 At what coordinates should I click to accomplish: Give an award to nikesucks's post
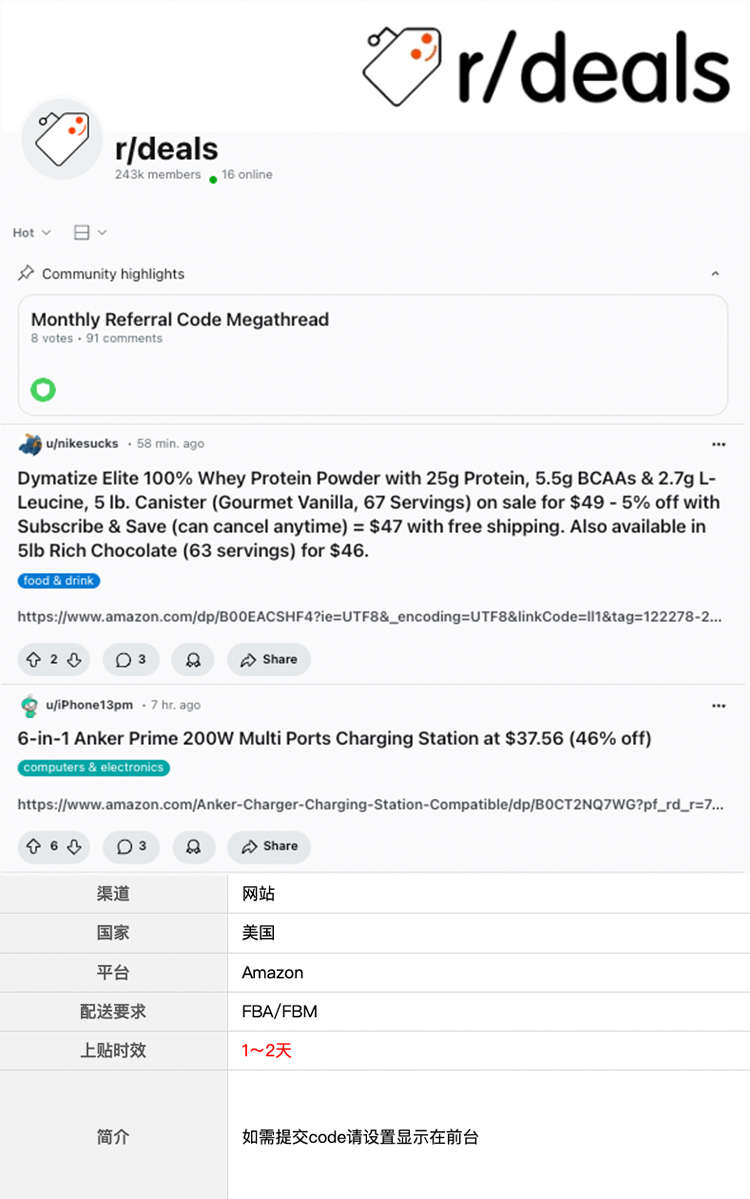(193, 659)
